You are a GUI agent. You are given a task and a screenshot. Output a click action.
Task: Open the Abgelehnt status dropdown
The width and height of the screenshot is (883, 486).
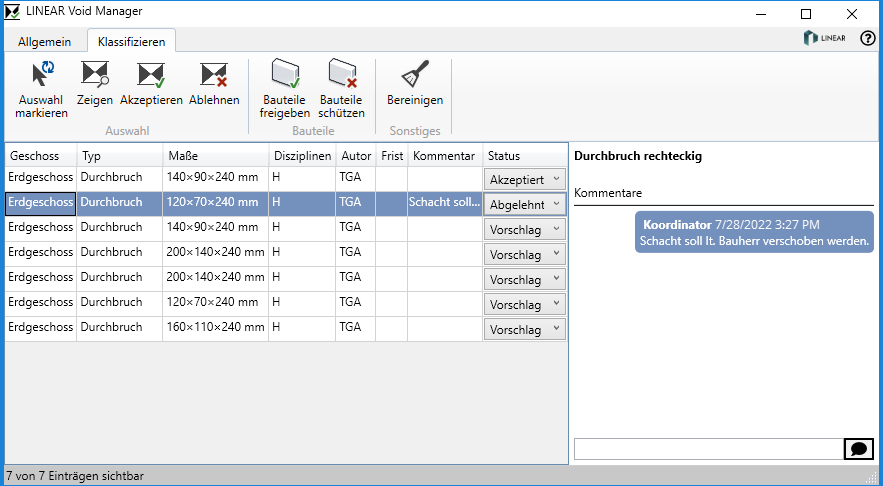pyautogui.click(x=525, y=204)
